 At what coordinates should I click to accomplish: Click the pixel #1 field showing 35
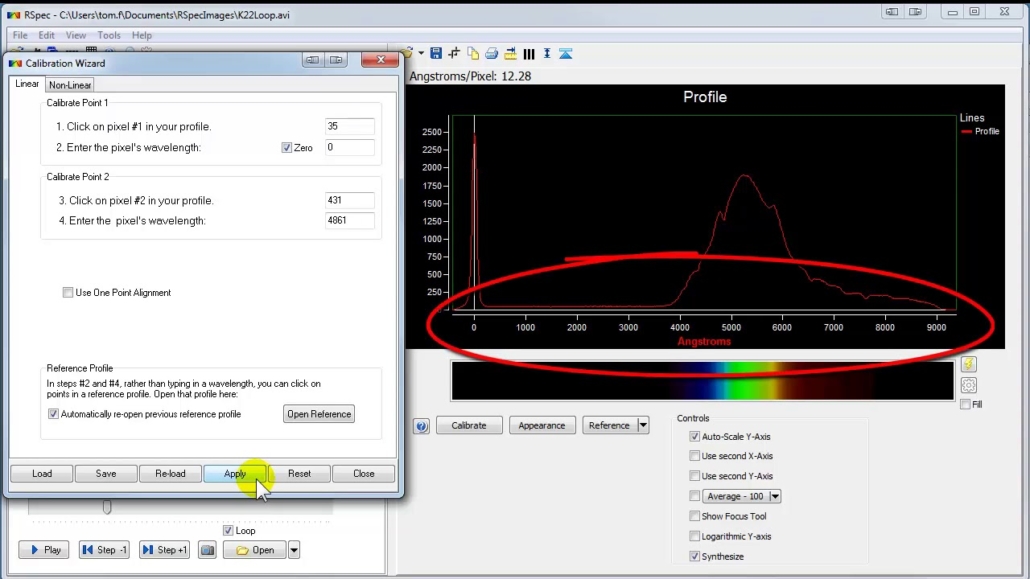point(349,126)
